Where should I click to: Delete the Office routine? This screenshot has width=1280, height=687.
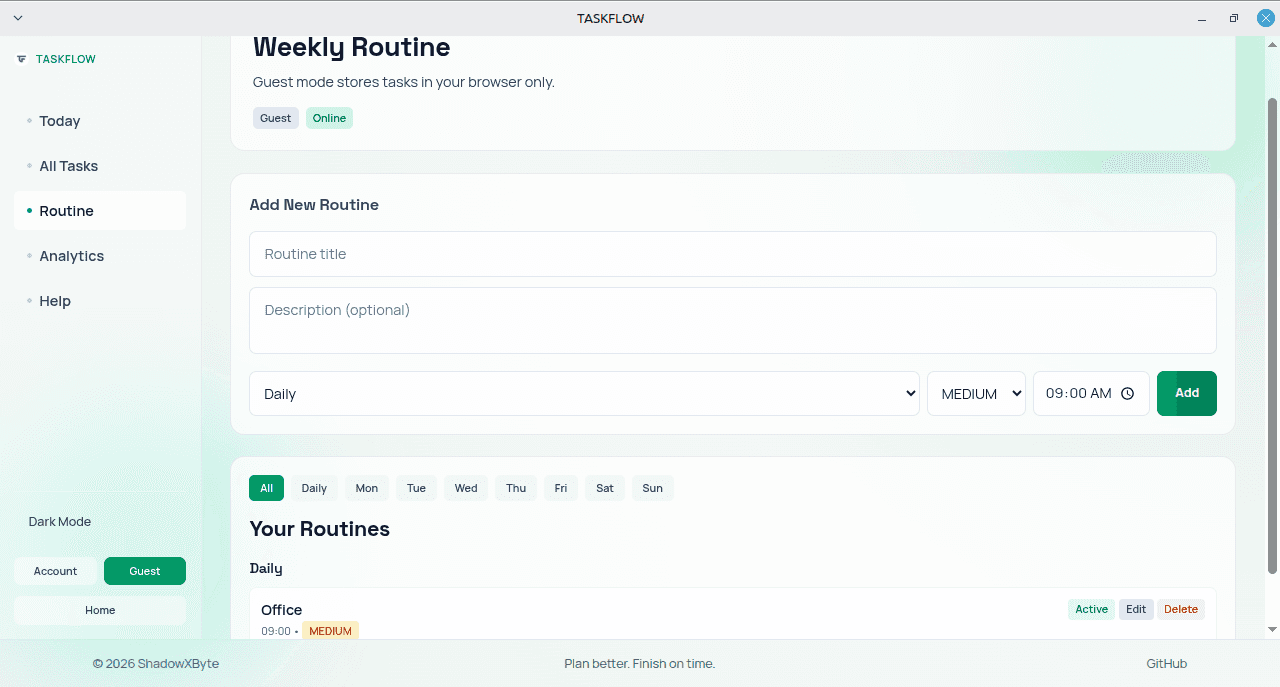(1181, 609)
